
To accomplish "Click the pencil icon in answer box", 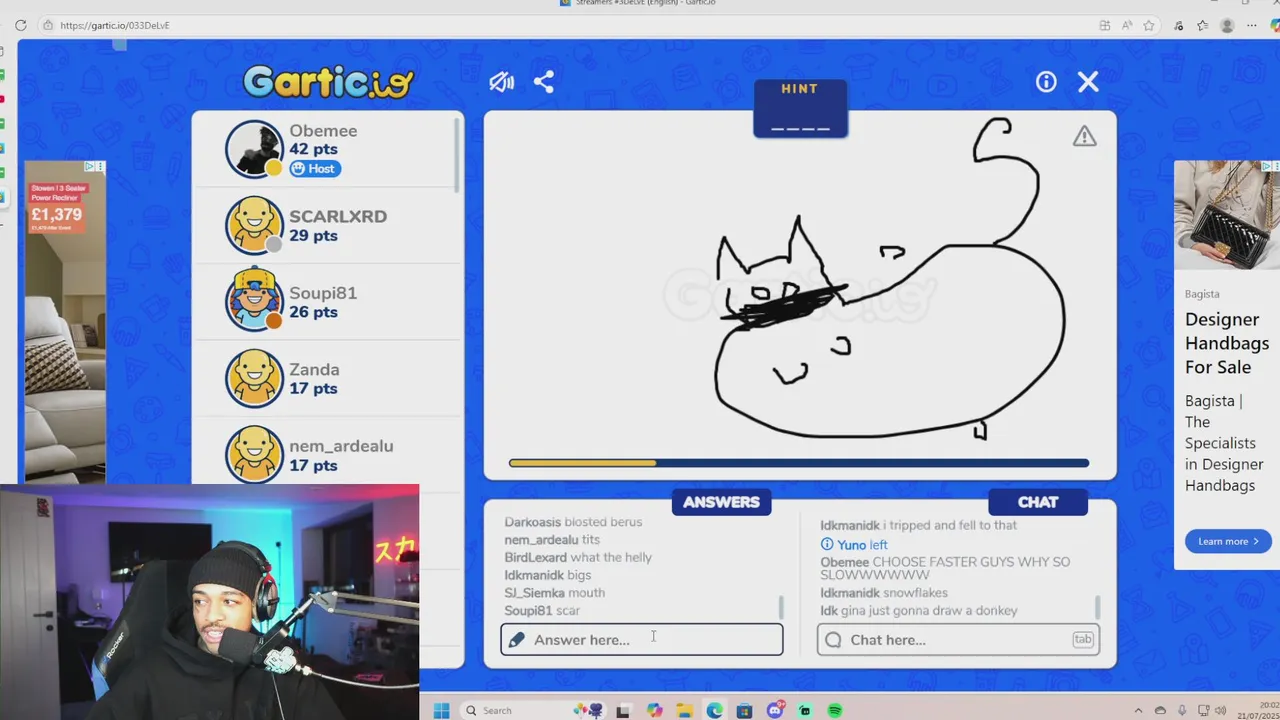I will (x=517, y=640).
